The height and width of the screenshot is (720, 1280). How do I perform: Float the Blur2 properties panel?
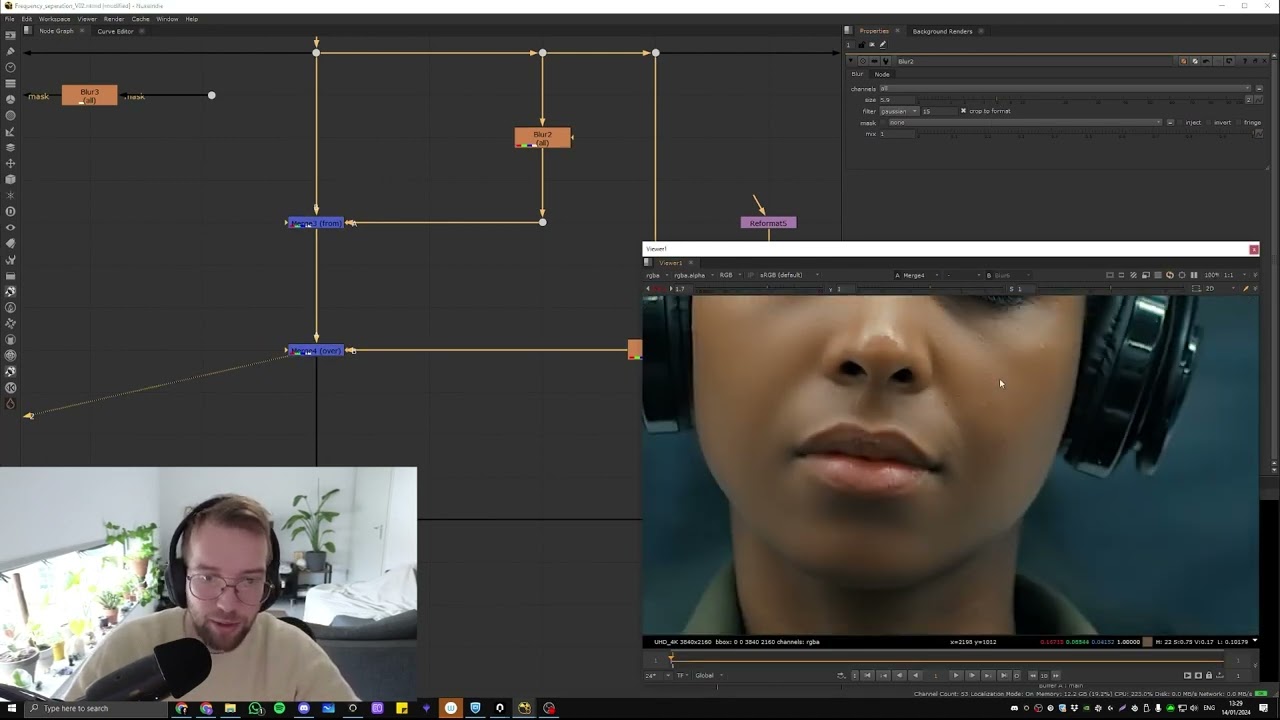(x=1255, y=61)
